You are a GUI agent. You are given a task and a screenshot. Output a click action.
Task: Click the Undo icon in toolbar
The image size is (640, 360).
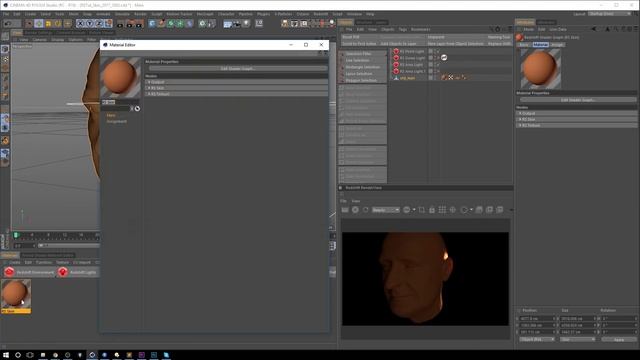[x=7, y=24]
